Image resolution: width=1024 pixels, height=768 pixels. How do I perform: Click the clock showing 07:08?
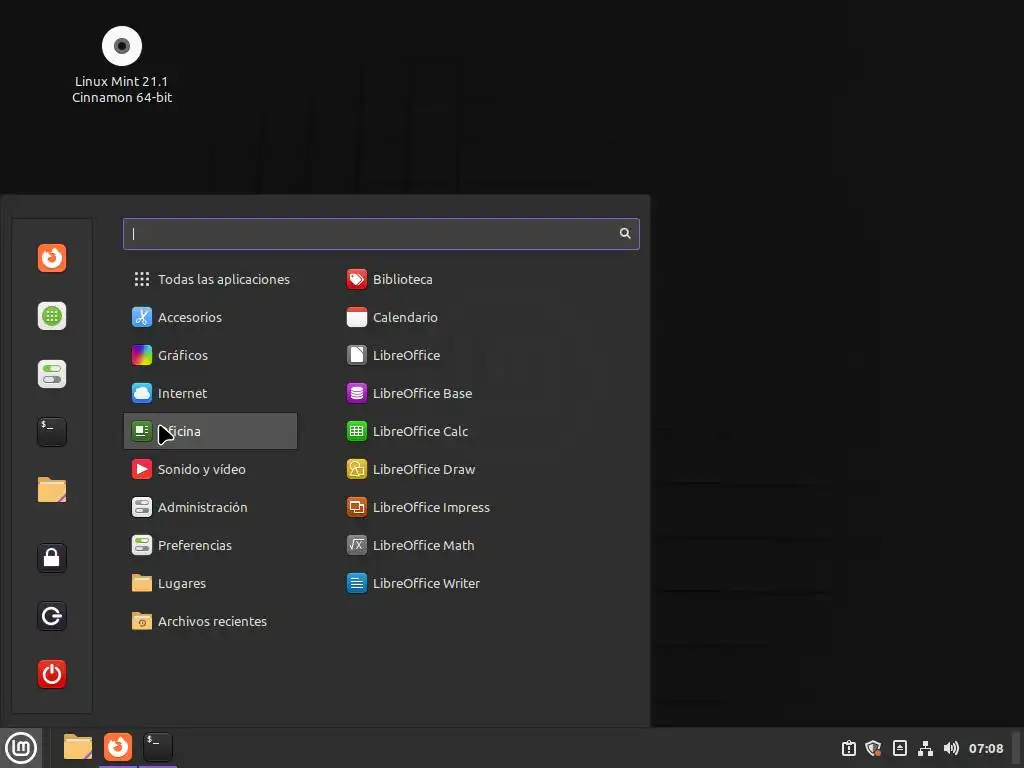(x=986, y=748)
